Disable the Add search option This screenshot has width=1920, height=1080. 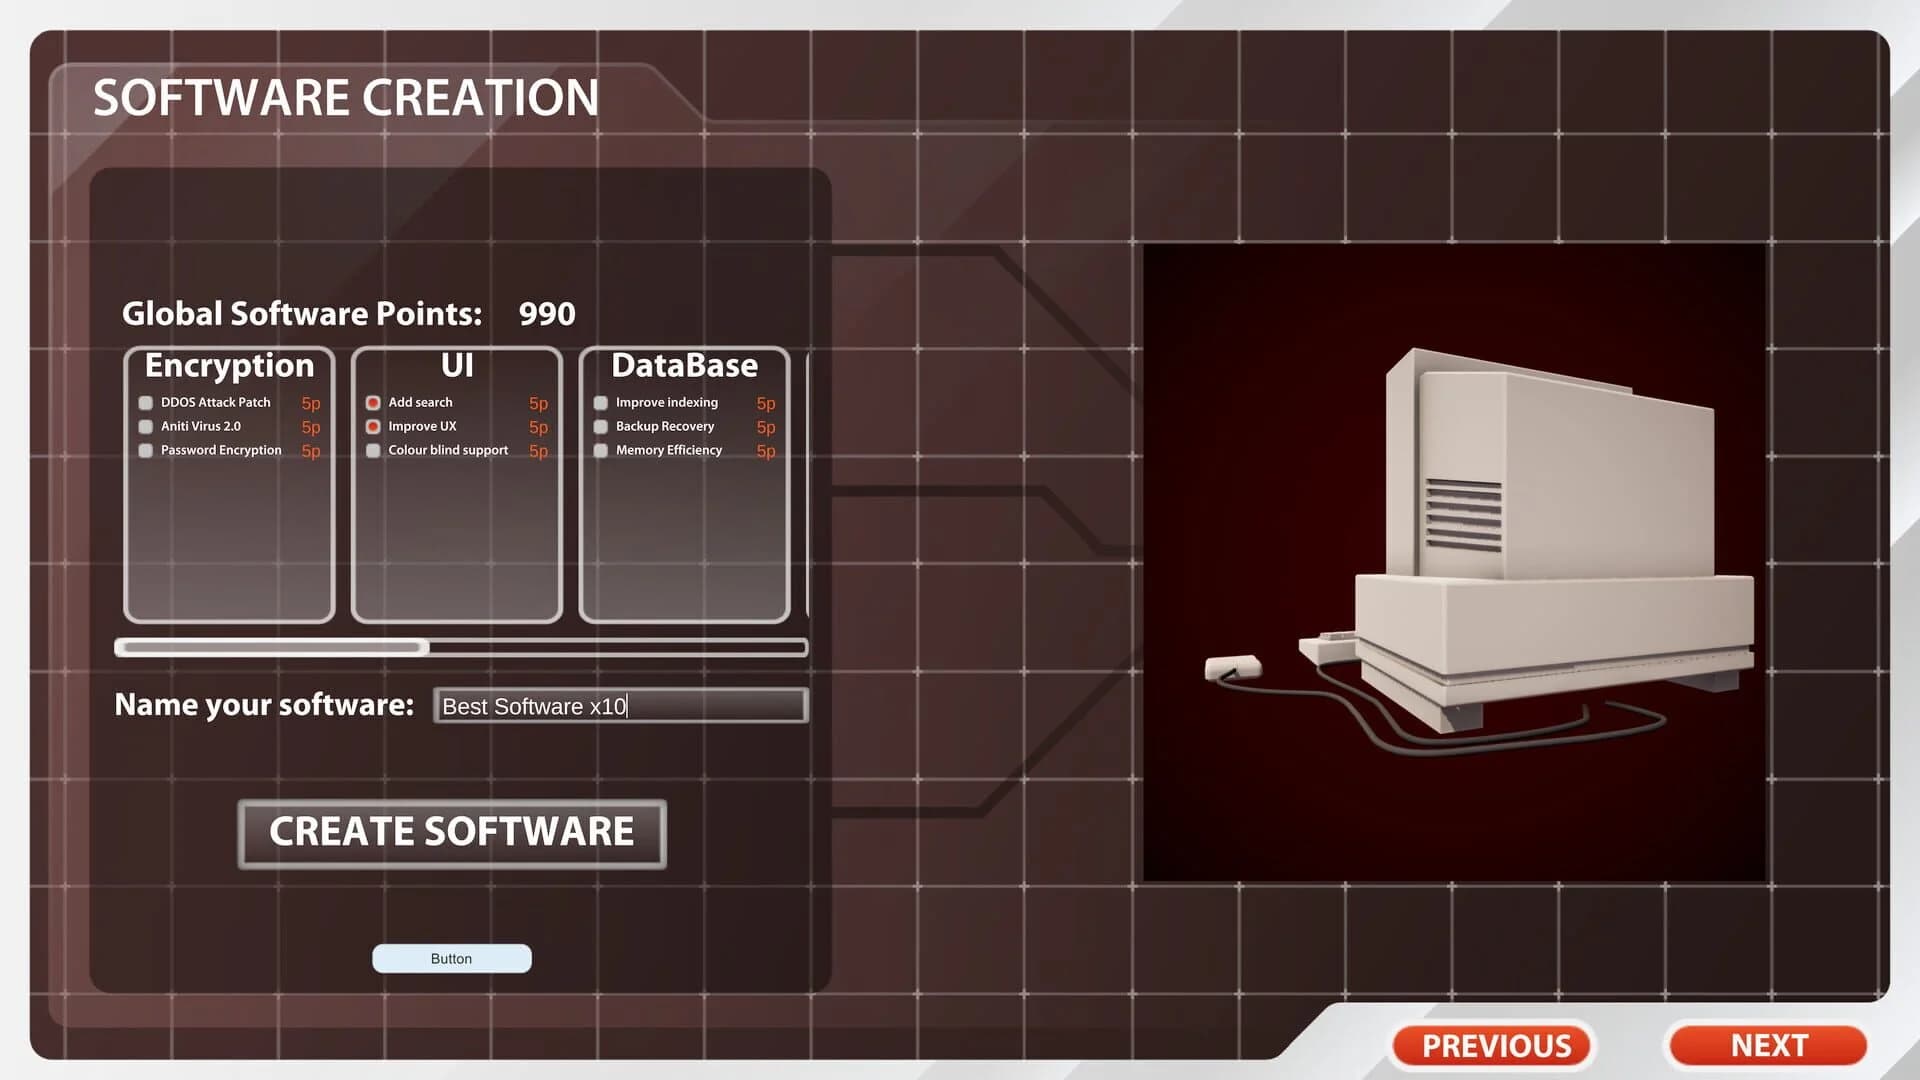(x=373, y=402)
